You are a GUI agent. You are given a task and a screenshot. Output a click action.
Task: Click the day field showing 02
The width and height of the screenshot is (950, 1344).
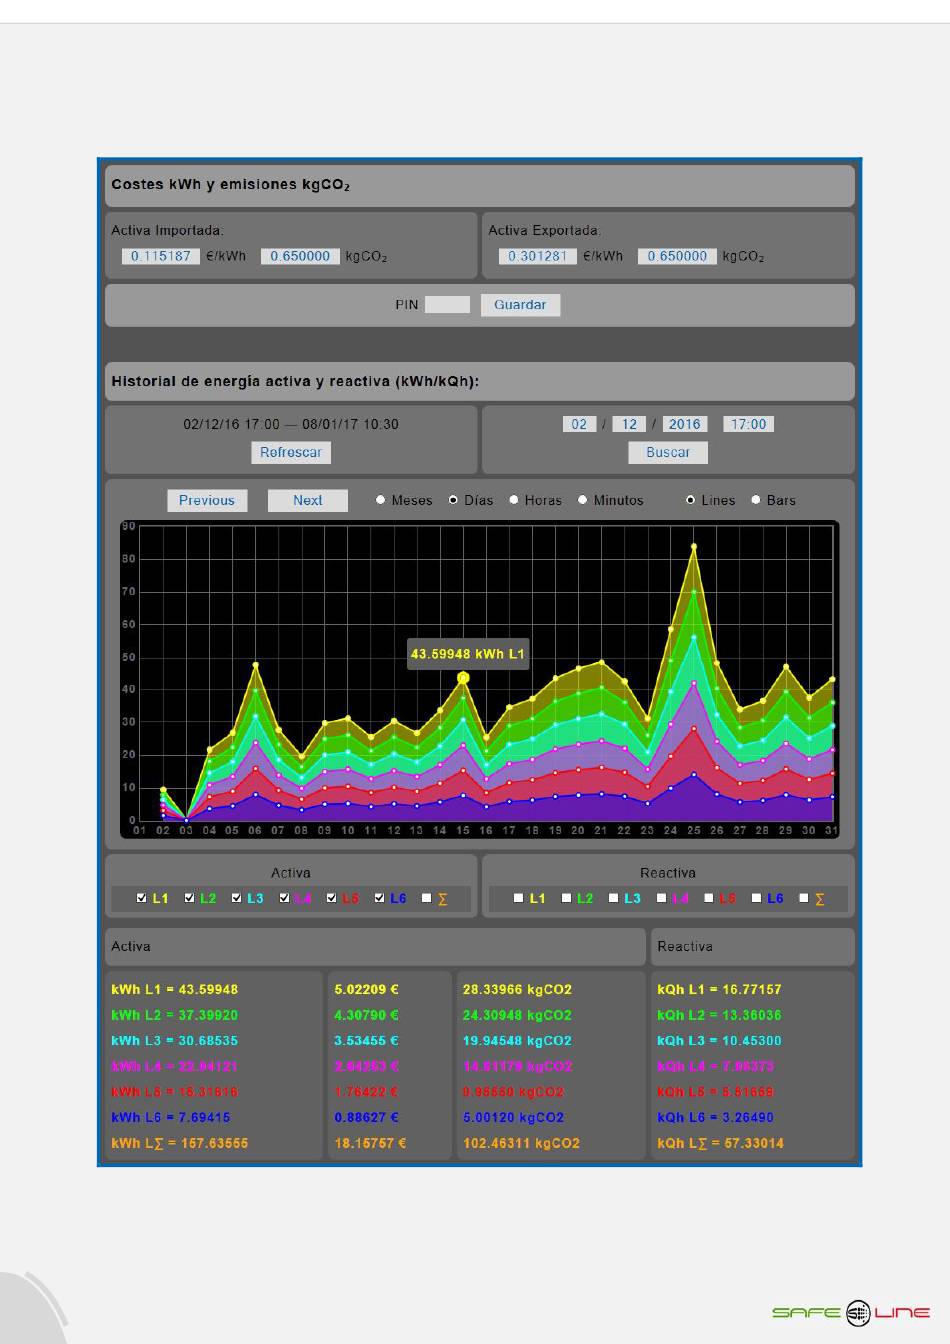[x=579, y=424]
